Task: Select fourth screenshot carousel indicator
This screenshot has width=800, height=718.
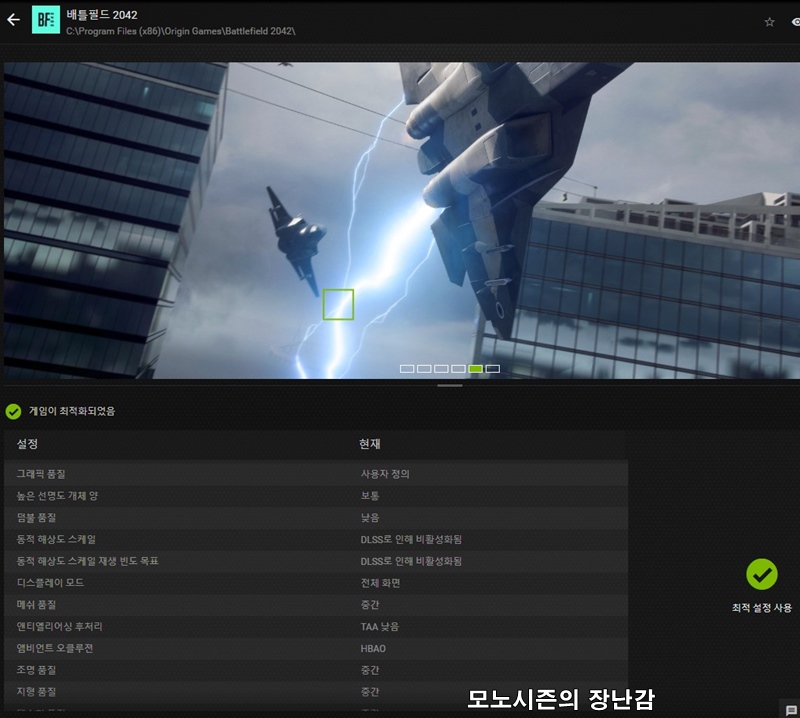Action: [x=458, y=368]
